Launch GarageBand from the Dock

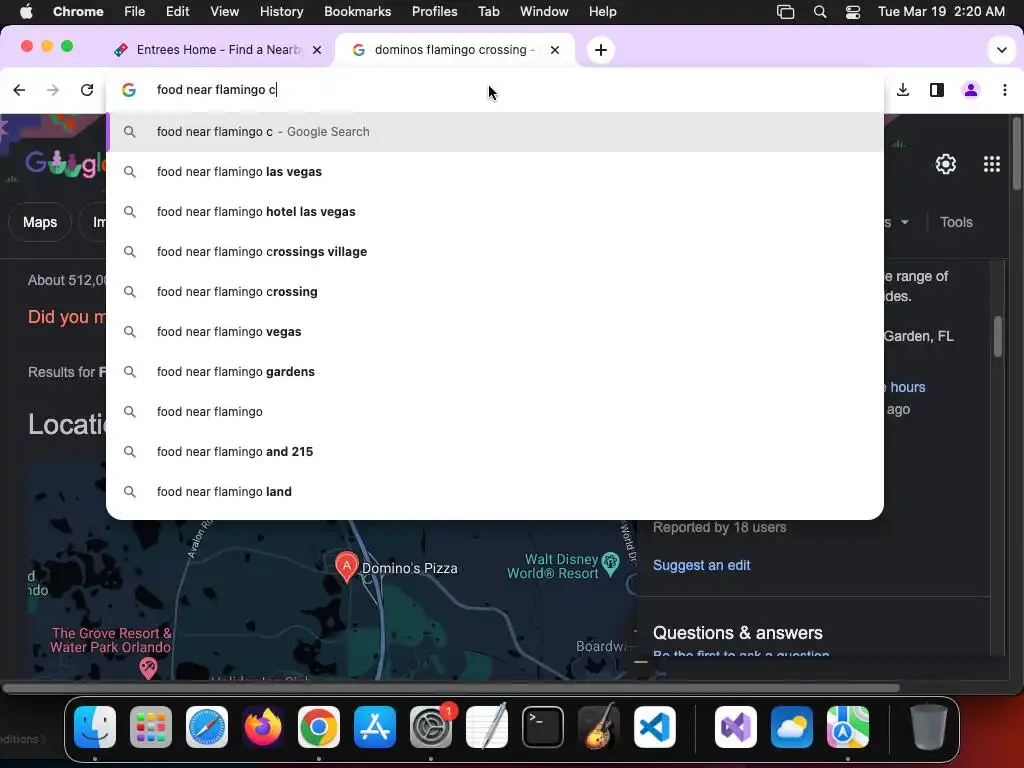pos(599,727)
